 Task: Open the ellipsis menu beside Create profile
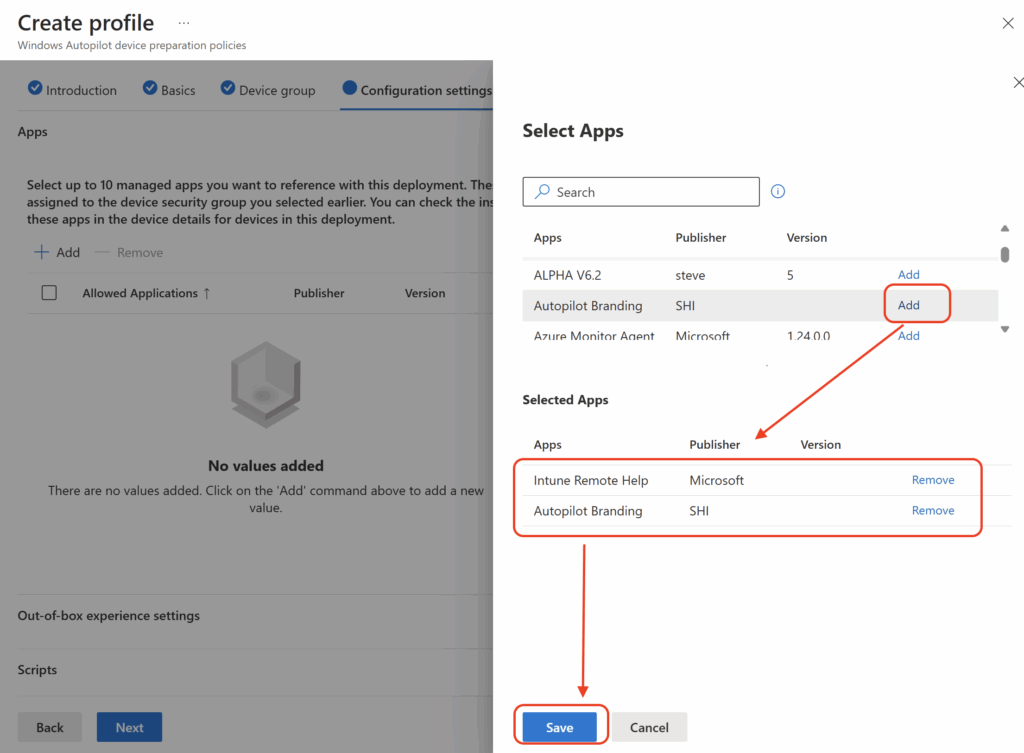pos(184,23)
